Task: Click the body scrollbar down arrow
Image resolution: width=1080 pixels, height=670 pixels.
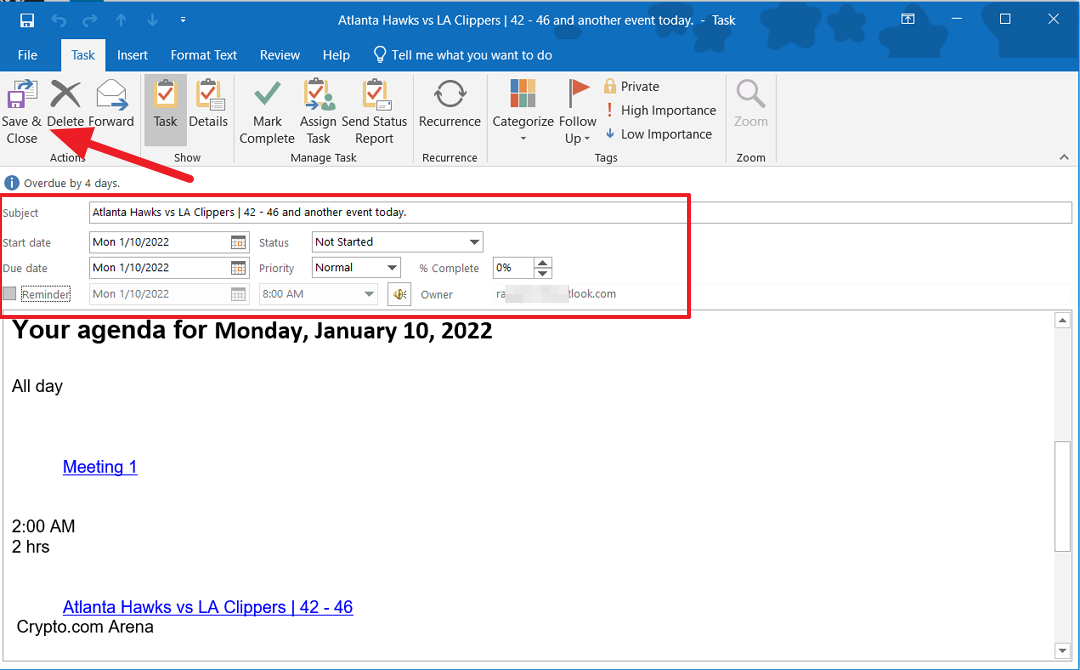Action: coord(1062,650)
